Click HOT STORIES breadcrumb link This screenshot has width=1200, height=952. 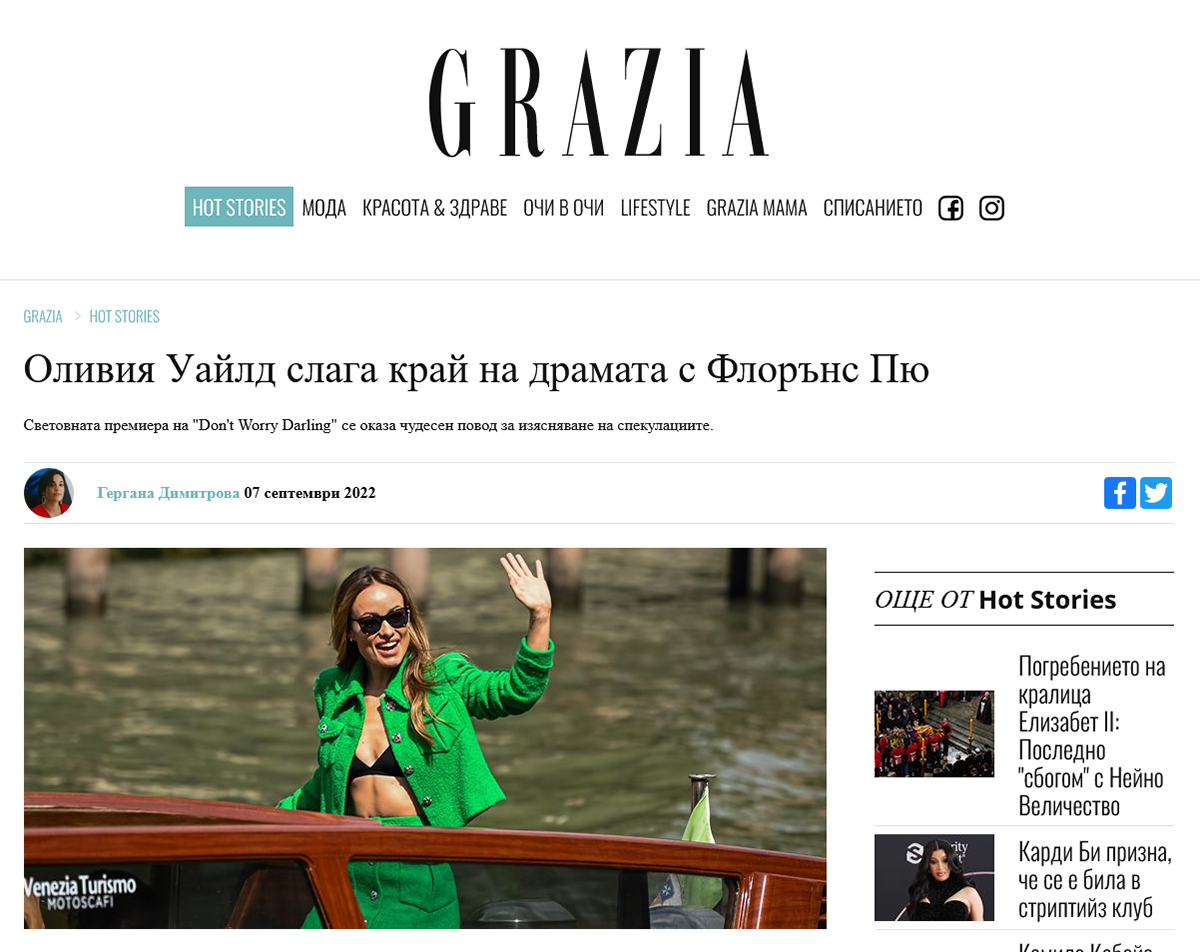(125, 317)
